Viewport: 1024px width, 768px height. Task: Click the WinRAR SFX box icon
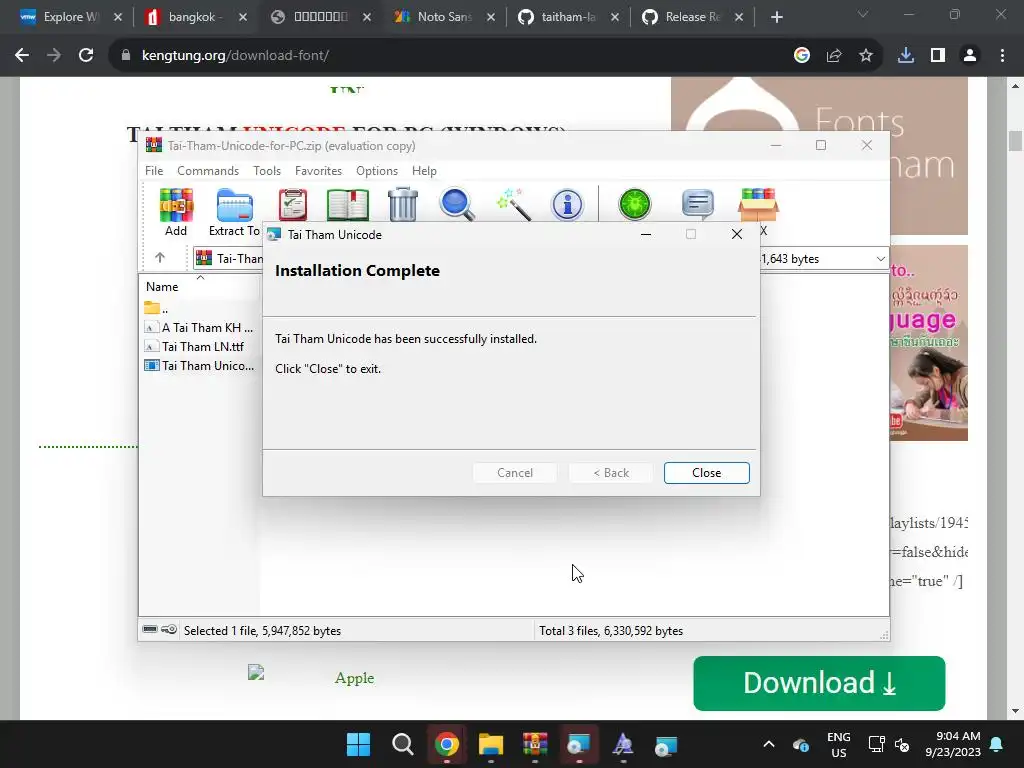click(x=758, y=205)
